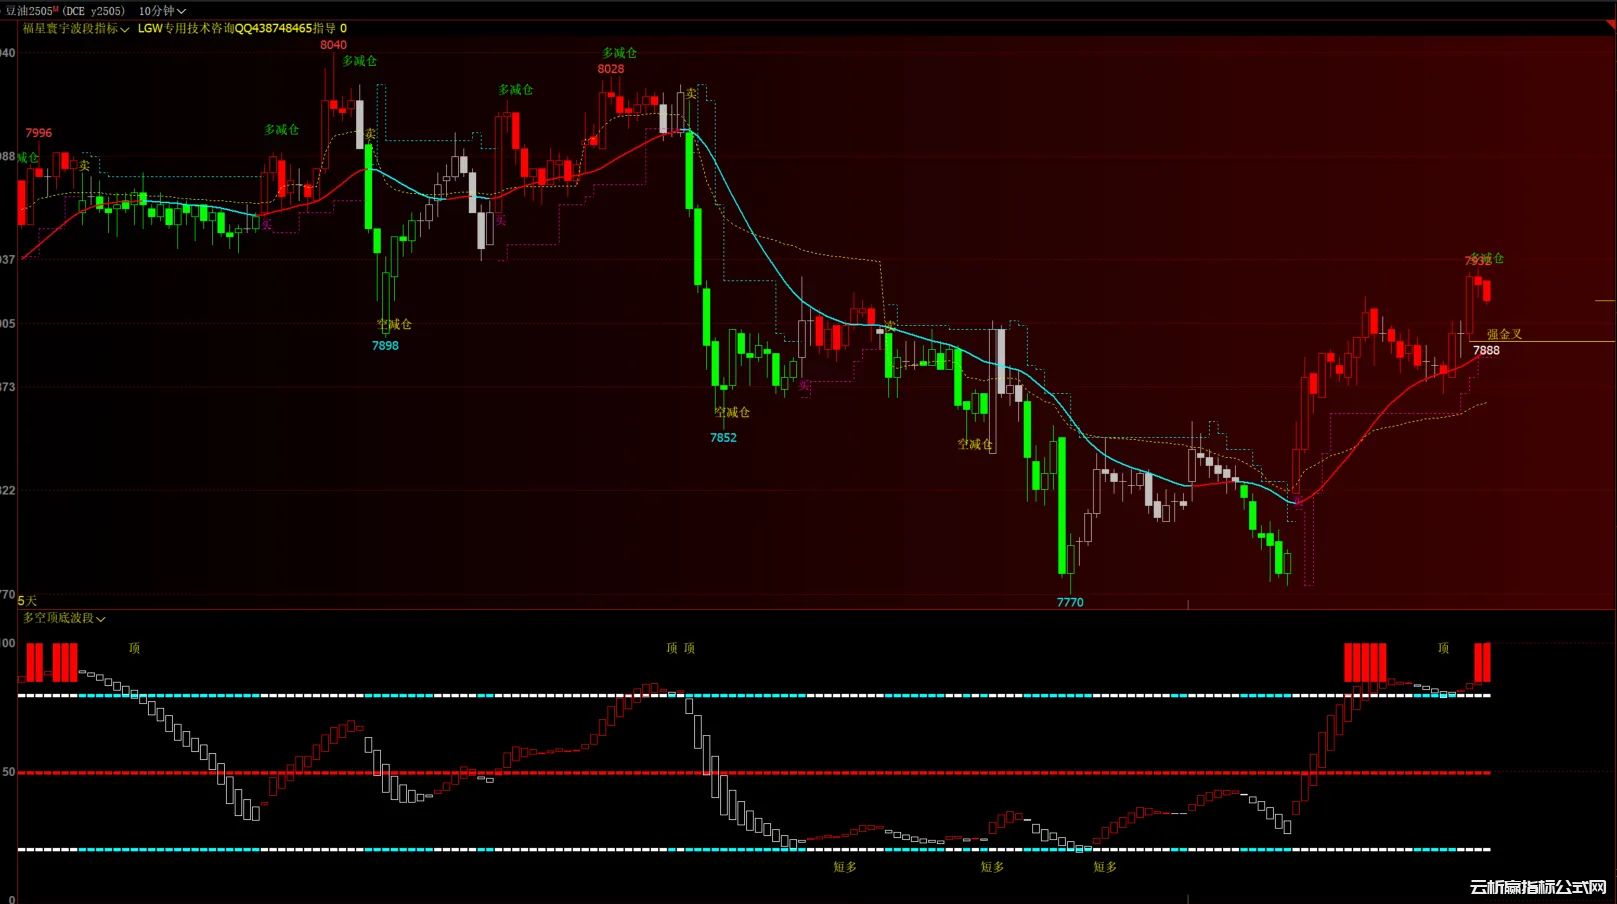Click the LGW专用技术咨询 indicator text
This screenshot has width=1617, height=904.
pos(242,29)
